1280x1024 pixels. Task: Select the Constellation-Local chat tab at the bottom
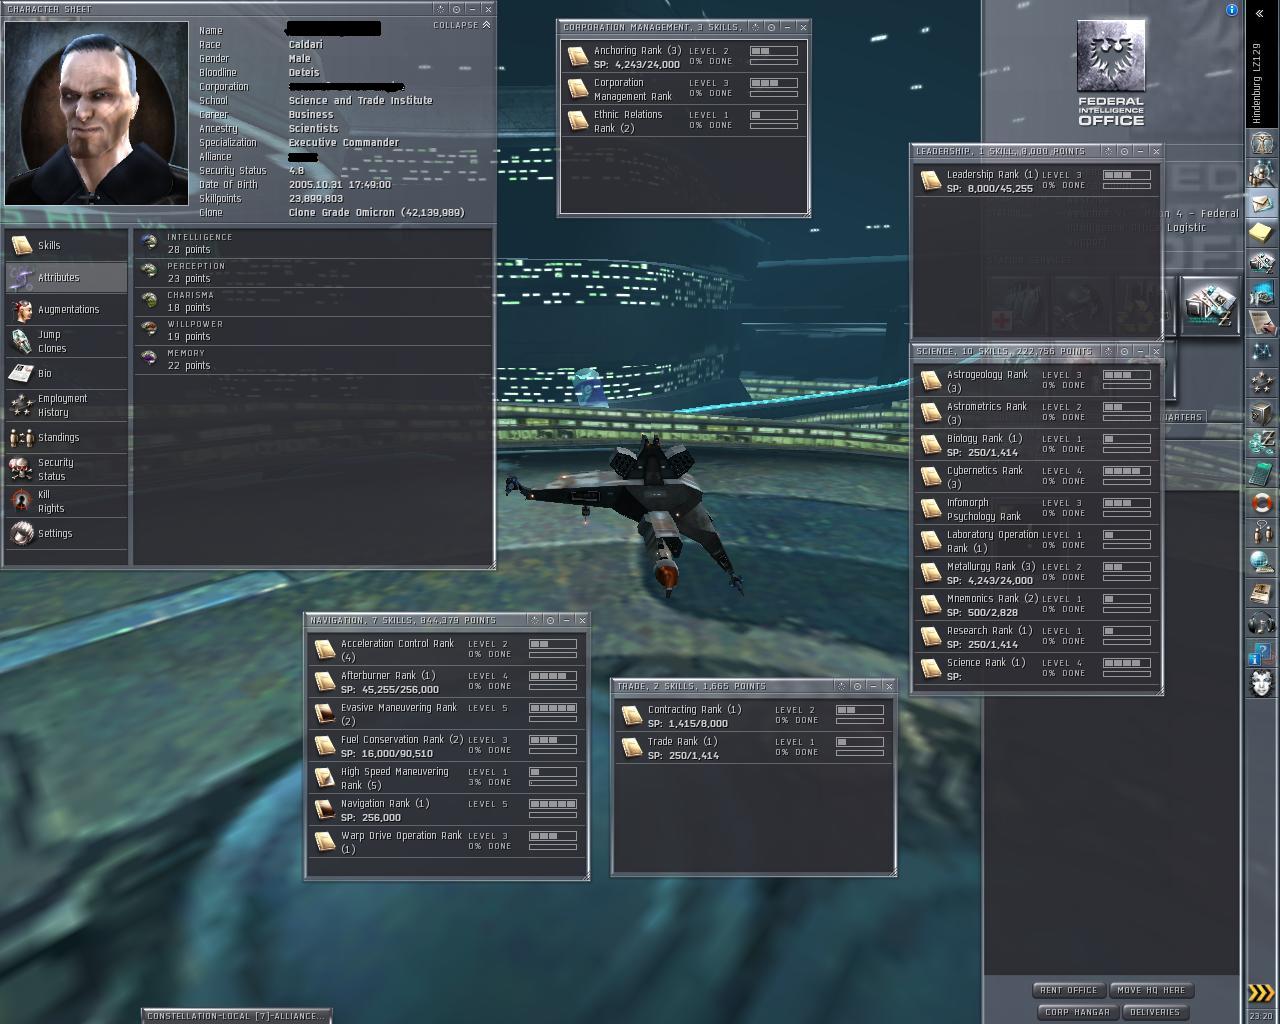(236, 1016)
